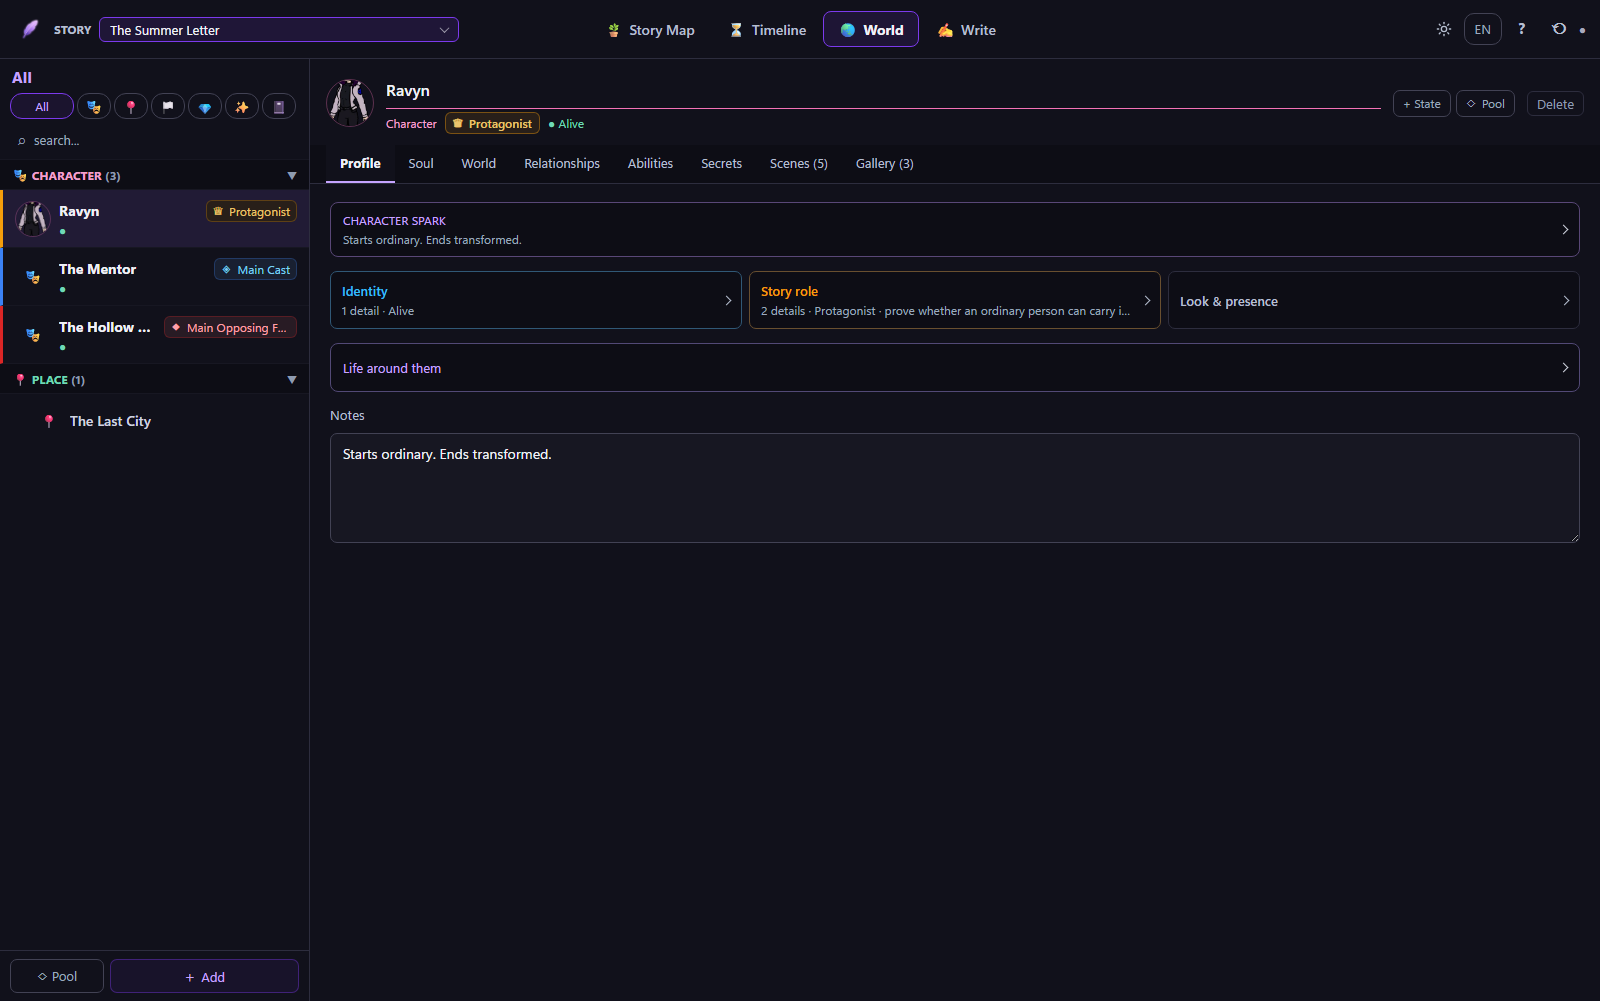Switch to the Abilities tab
The width and height of the screenshot is (1600, 1001).
[650, 164]
